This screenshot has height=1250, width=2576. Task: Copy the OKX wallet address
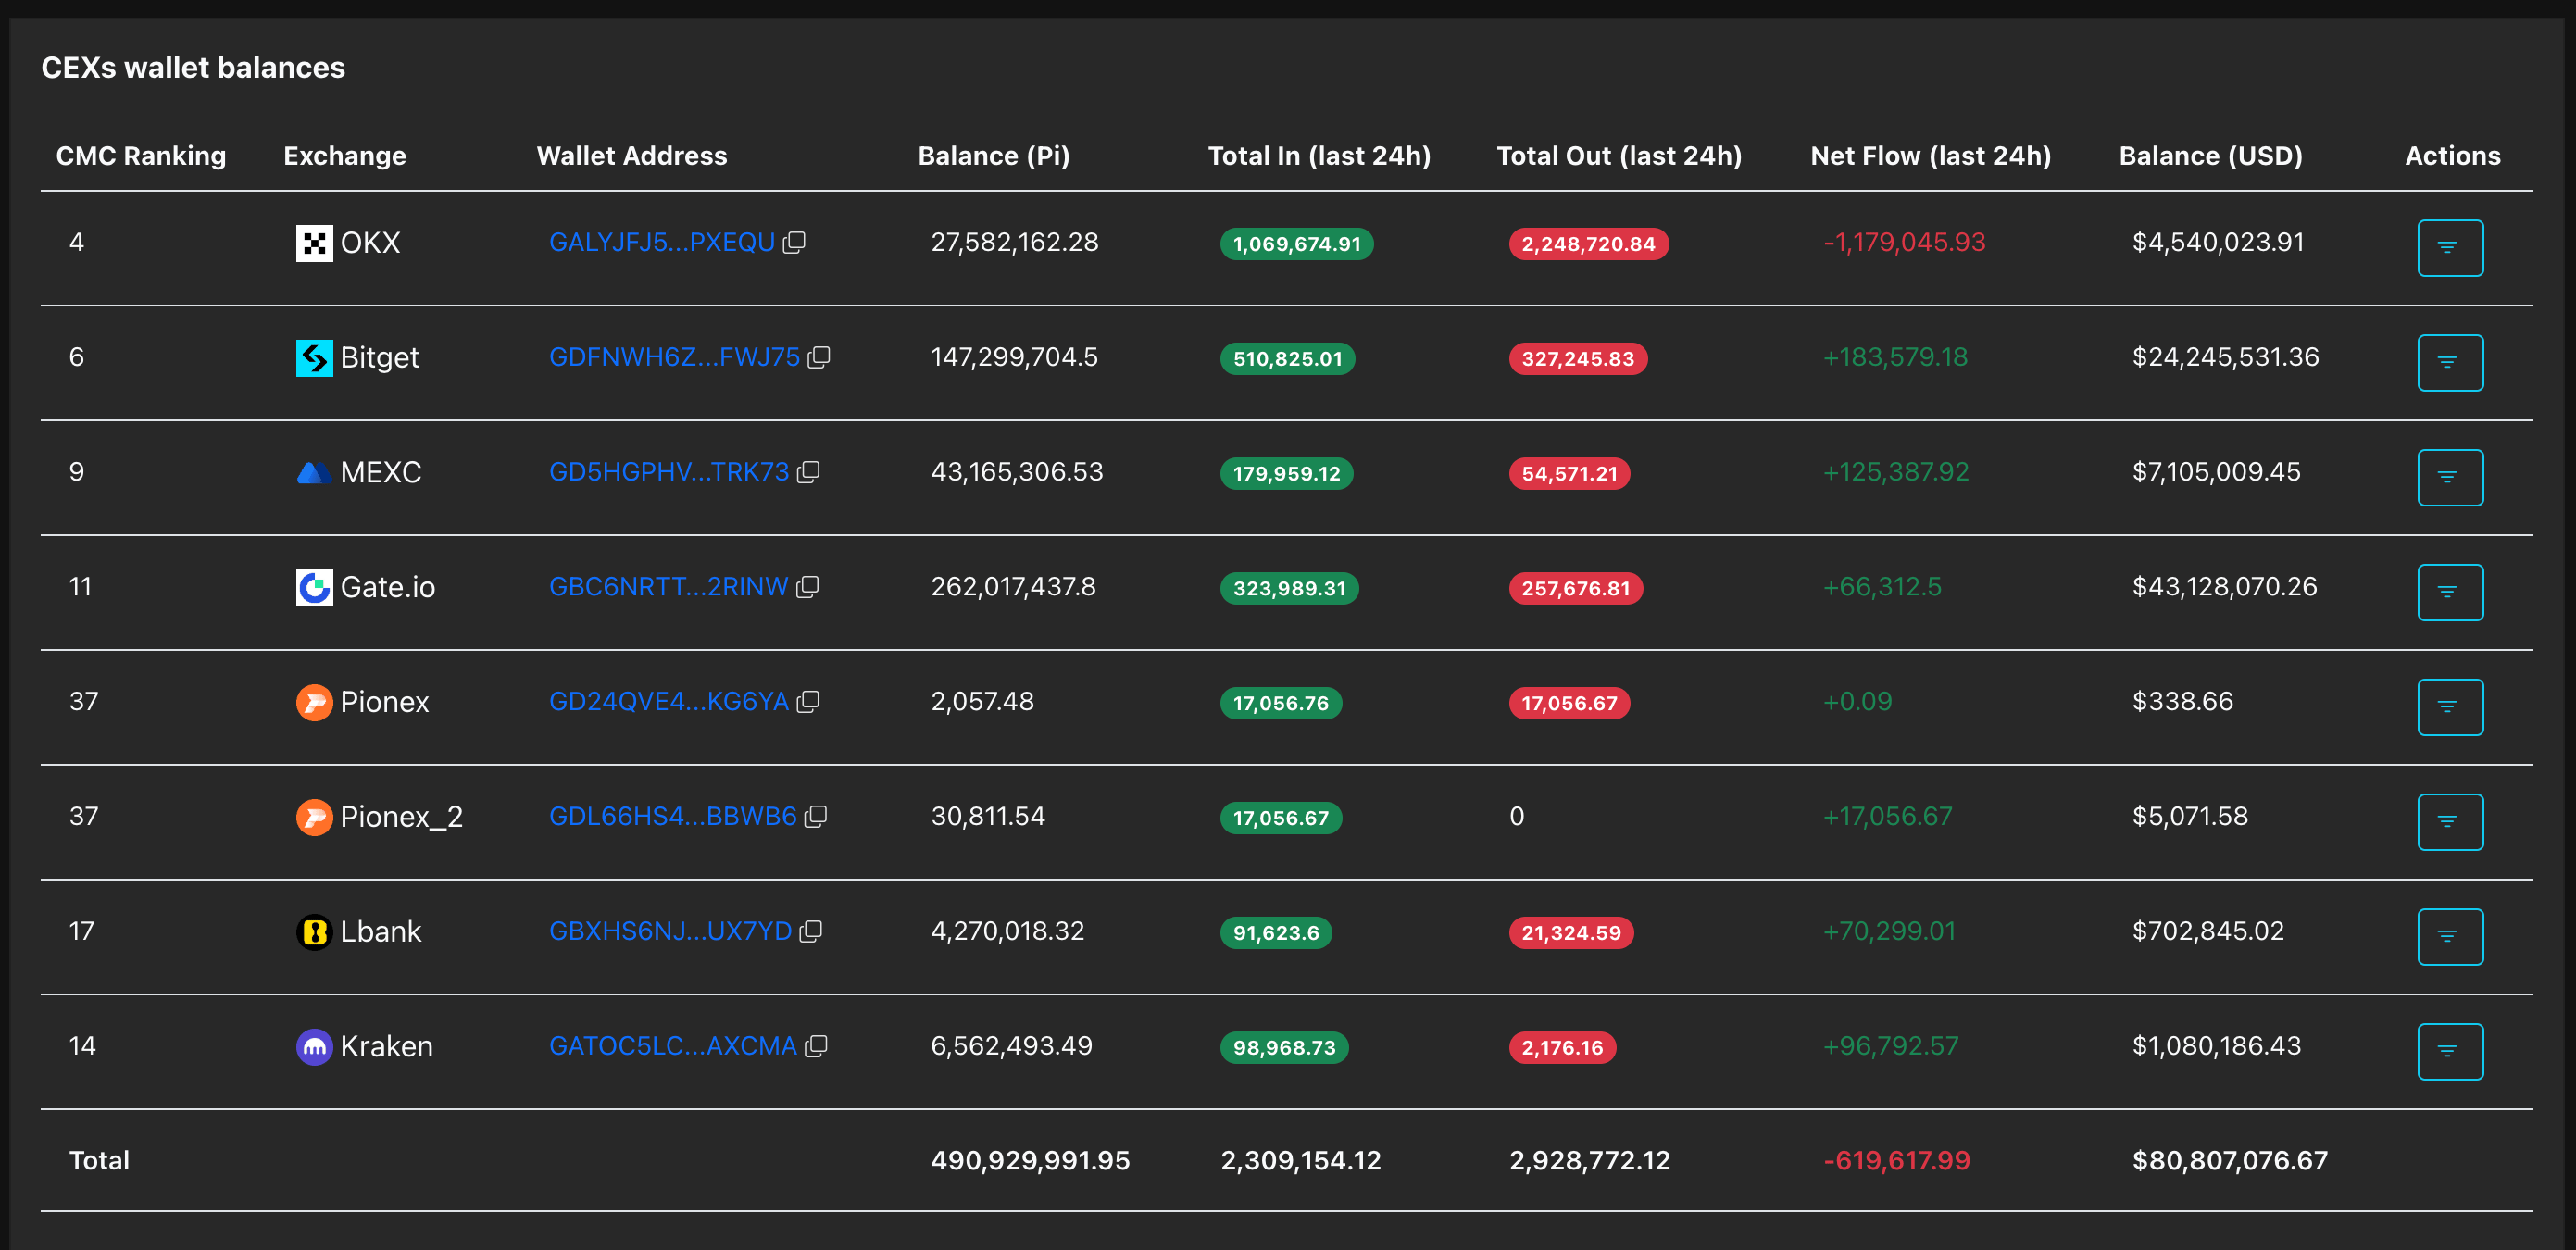click(794, 243)
